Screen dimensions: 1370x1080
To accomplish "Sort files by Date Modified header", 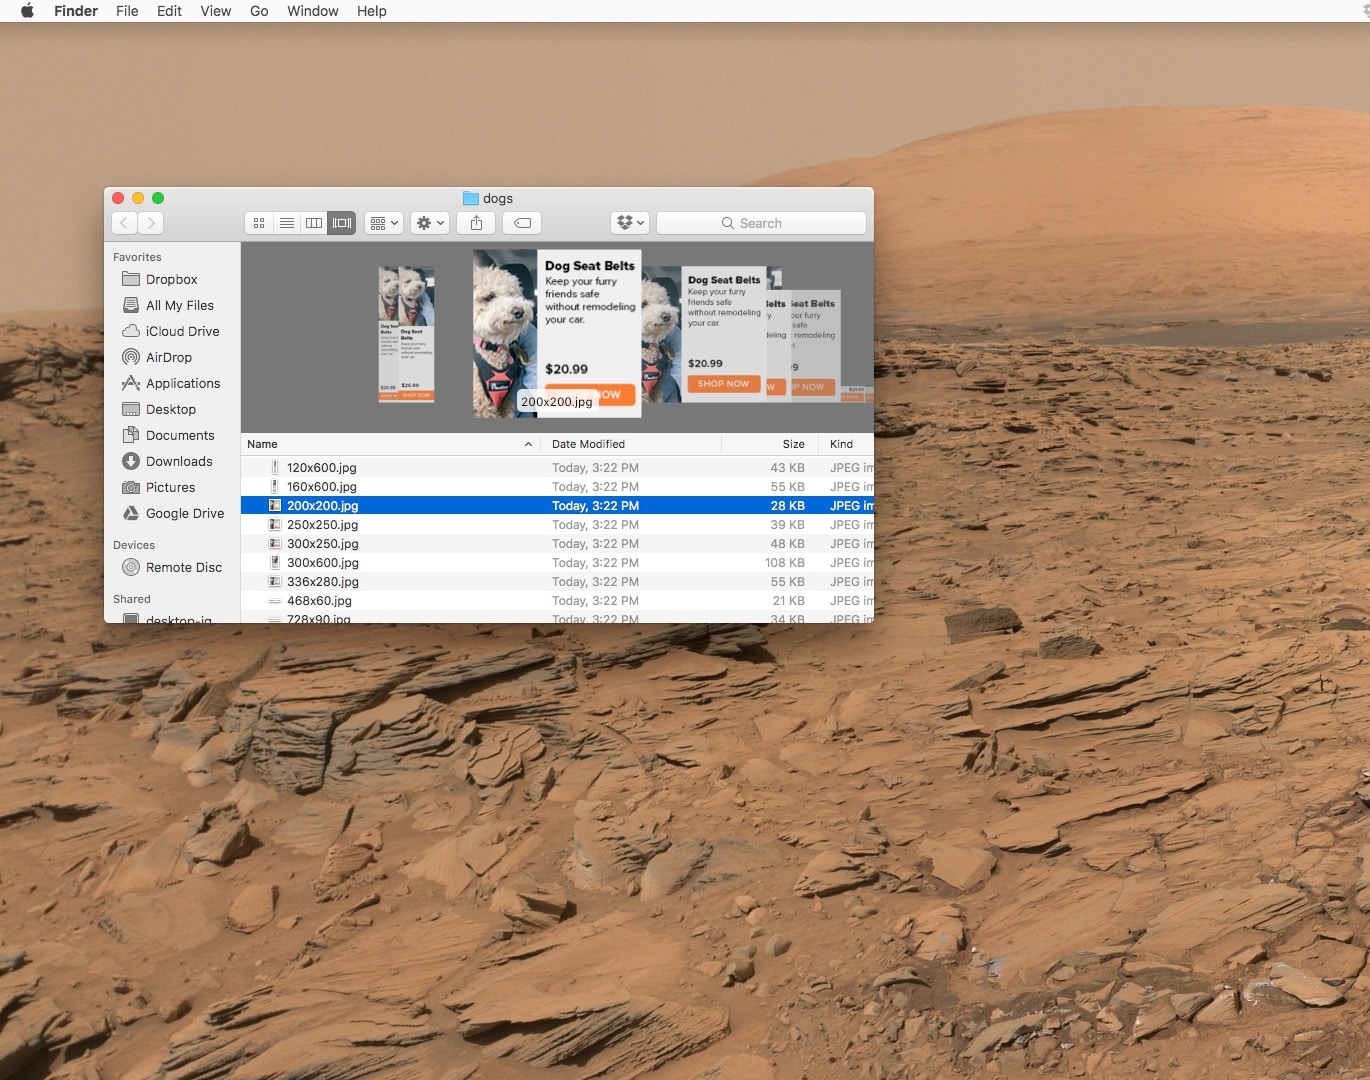I will 588,444.
